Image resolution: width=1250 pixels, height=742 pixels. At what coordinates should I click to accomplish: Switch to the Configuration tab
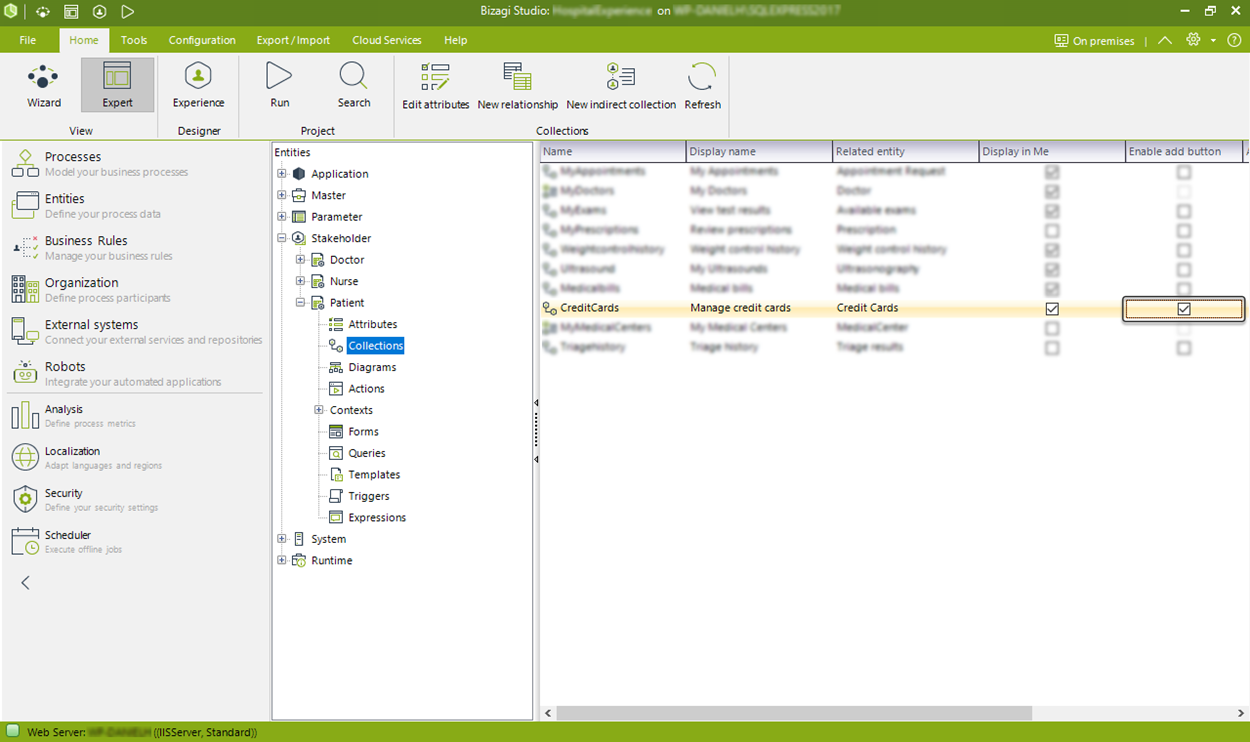coord(202,40)
